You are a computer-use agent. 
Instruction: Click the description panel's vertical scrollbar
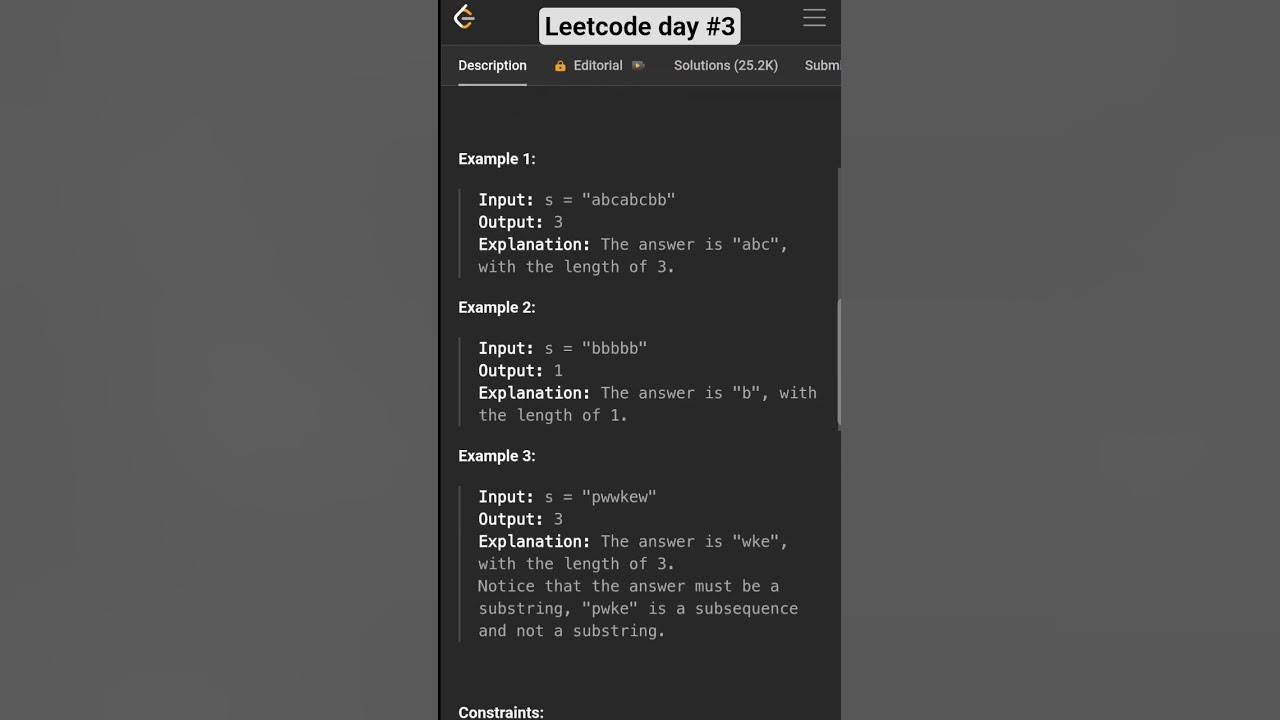[x=838, y=363]
